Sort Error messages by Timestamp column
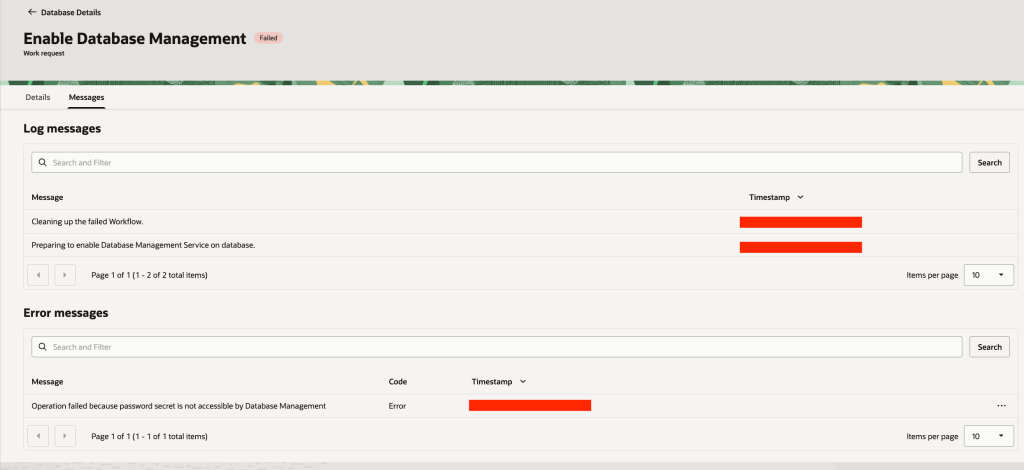The height and width of the screenshot is (470, 1024). pyautogui.click(x=499, y=382)
